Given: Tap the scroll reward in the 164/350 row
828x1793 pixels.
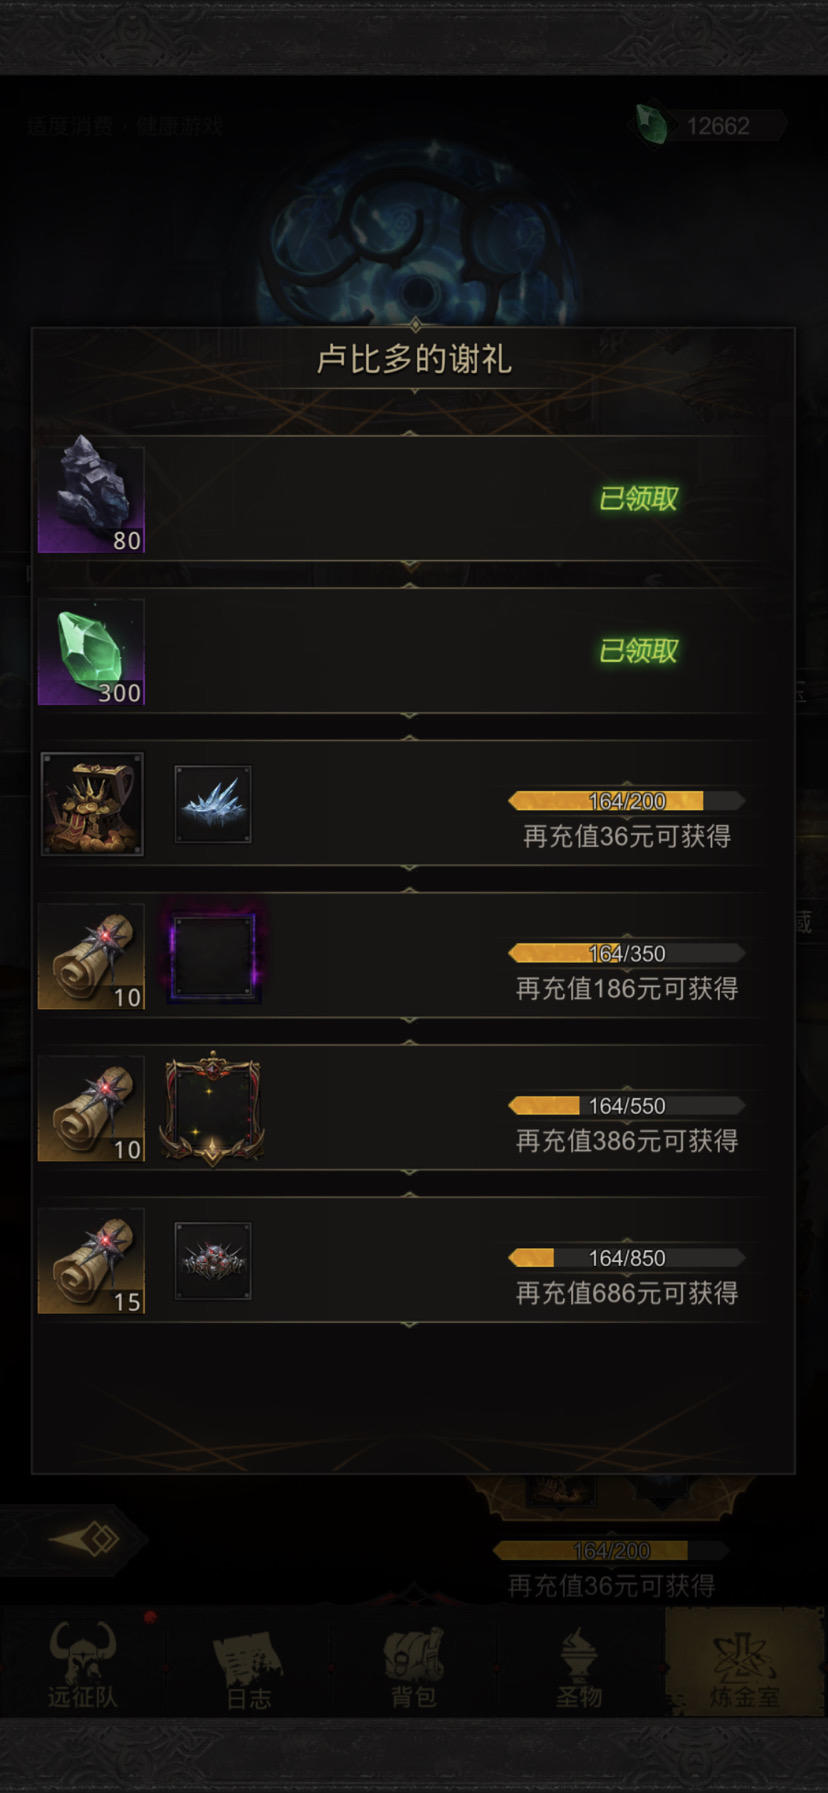Looking at the screenshot, I should pos(91,957).
